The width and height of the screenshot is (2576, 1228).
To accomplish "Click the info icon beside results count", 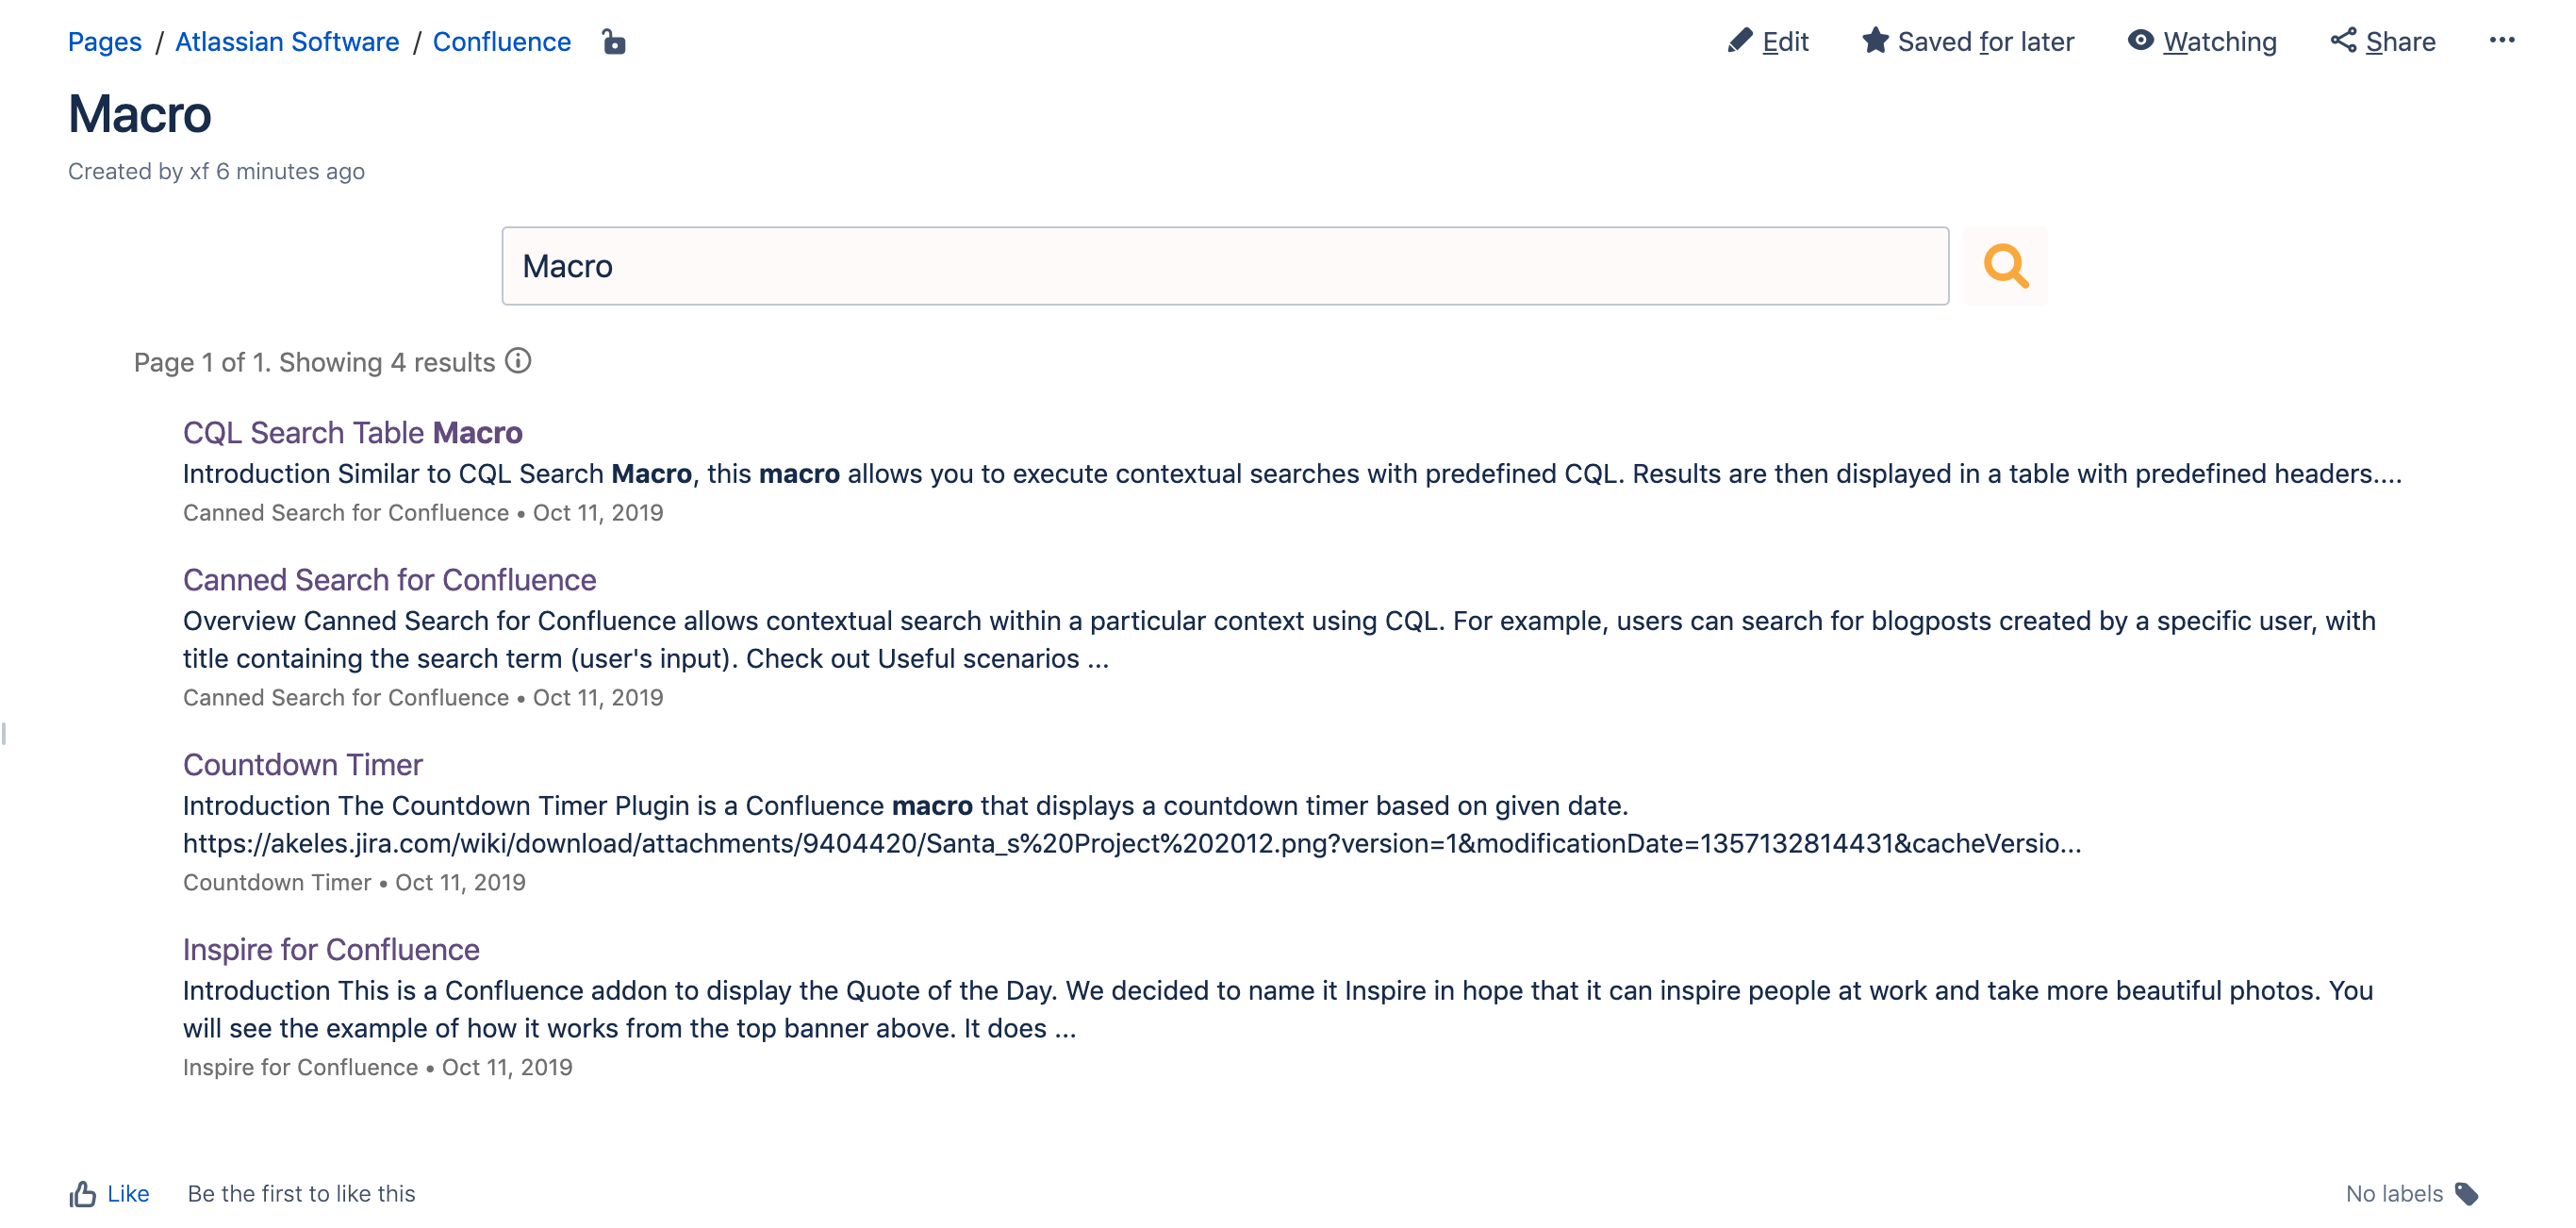I will [518, 361].
